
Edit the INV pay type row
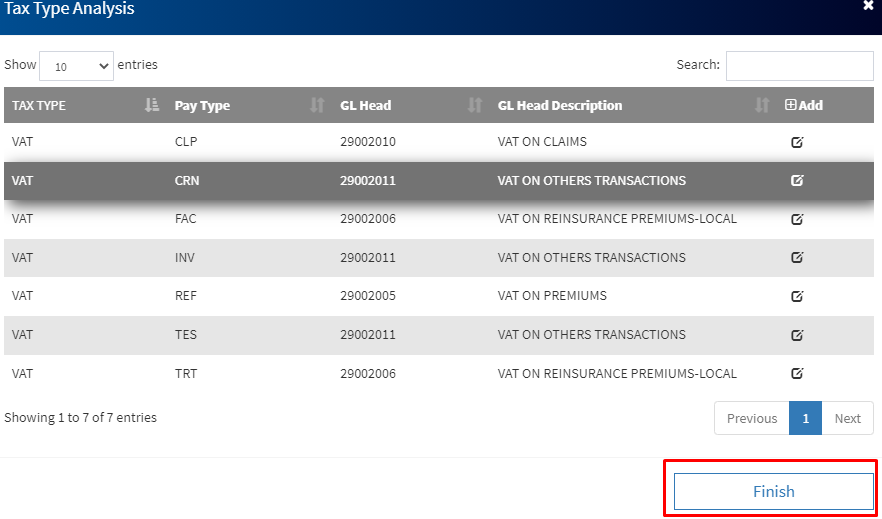(797, 257)
